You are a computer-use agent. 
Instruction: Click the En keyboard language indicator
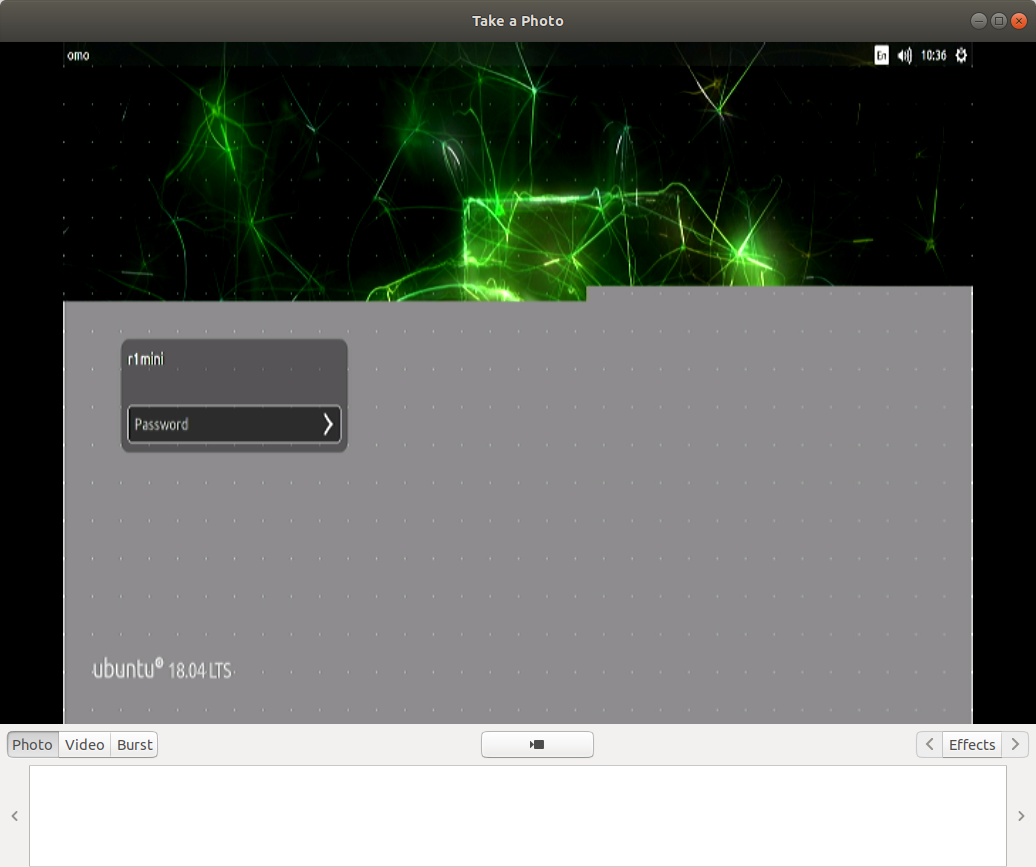click(881, 55)
